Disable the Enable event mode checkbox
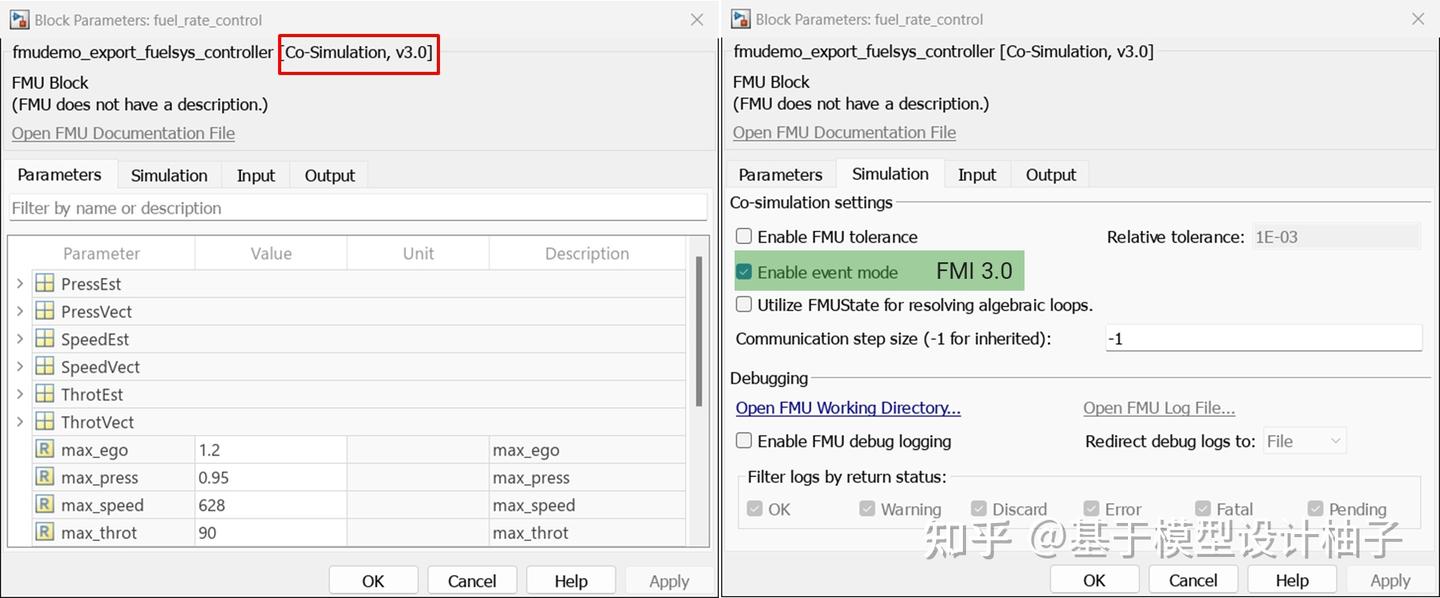The image size is (1440, 598). [x=743, y=270]
